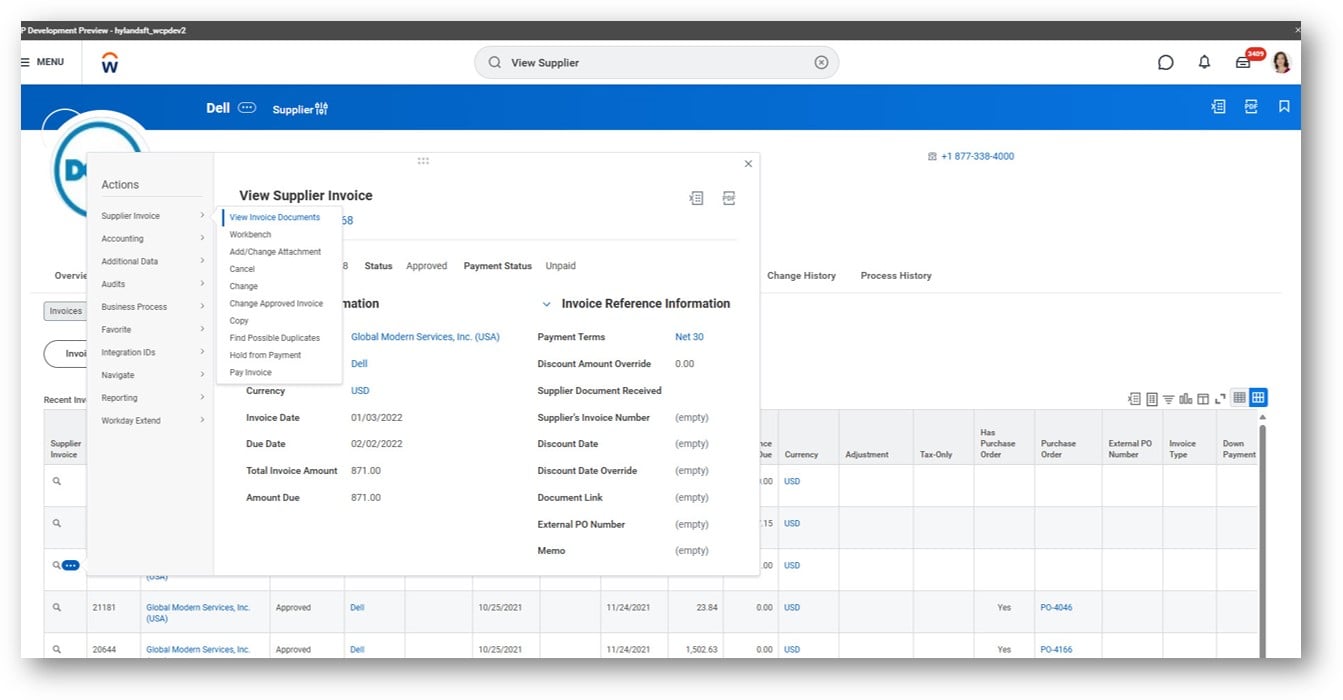Click magnifier preview for invoice 21181
Image resolution: width=1343 pixels, height=700 pixels.
[x=57, y=607]
